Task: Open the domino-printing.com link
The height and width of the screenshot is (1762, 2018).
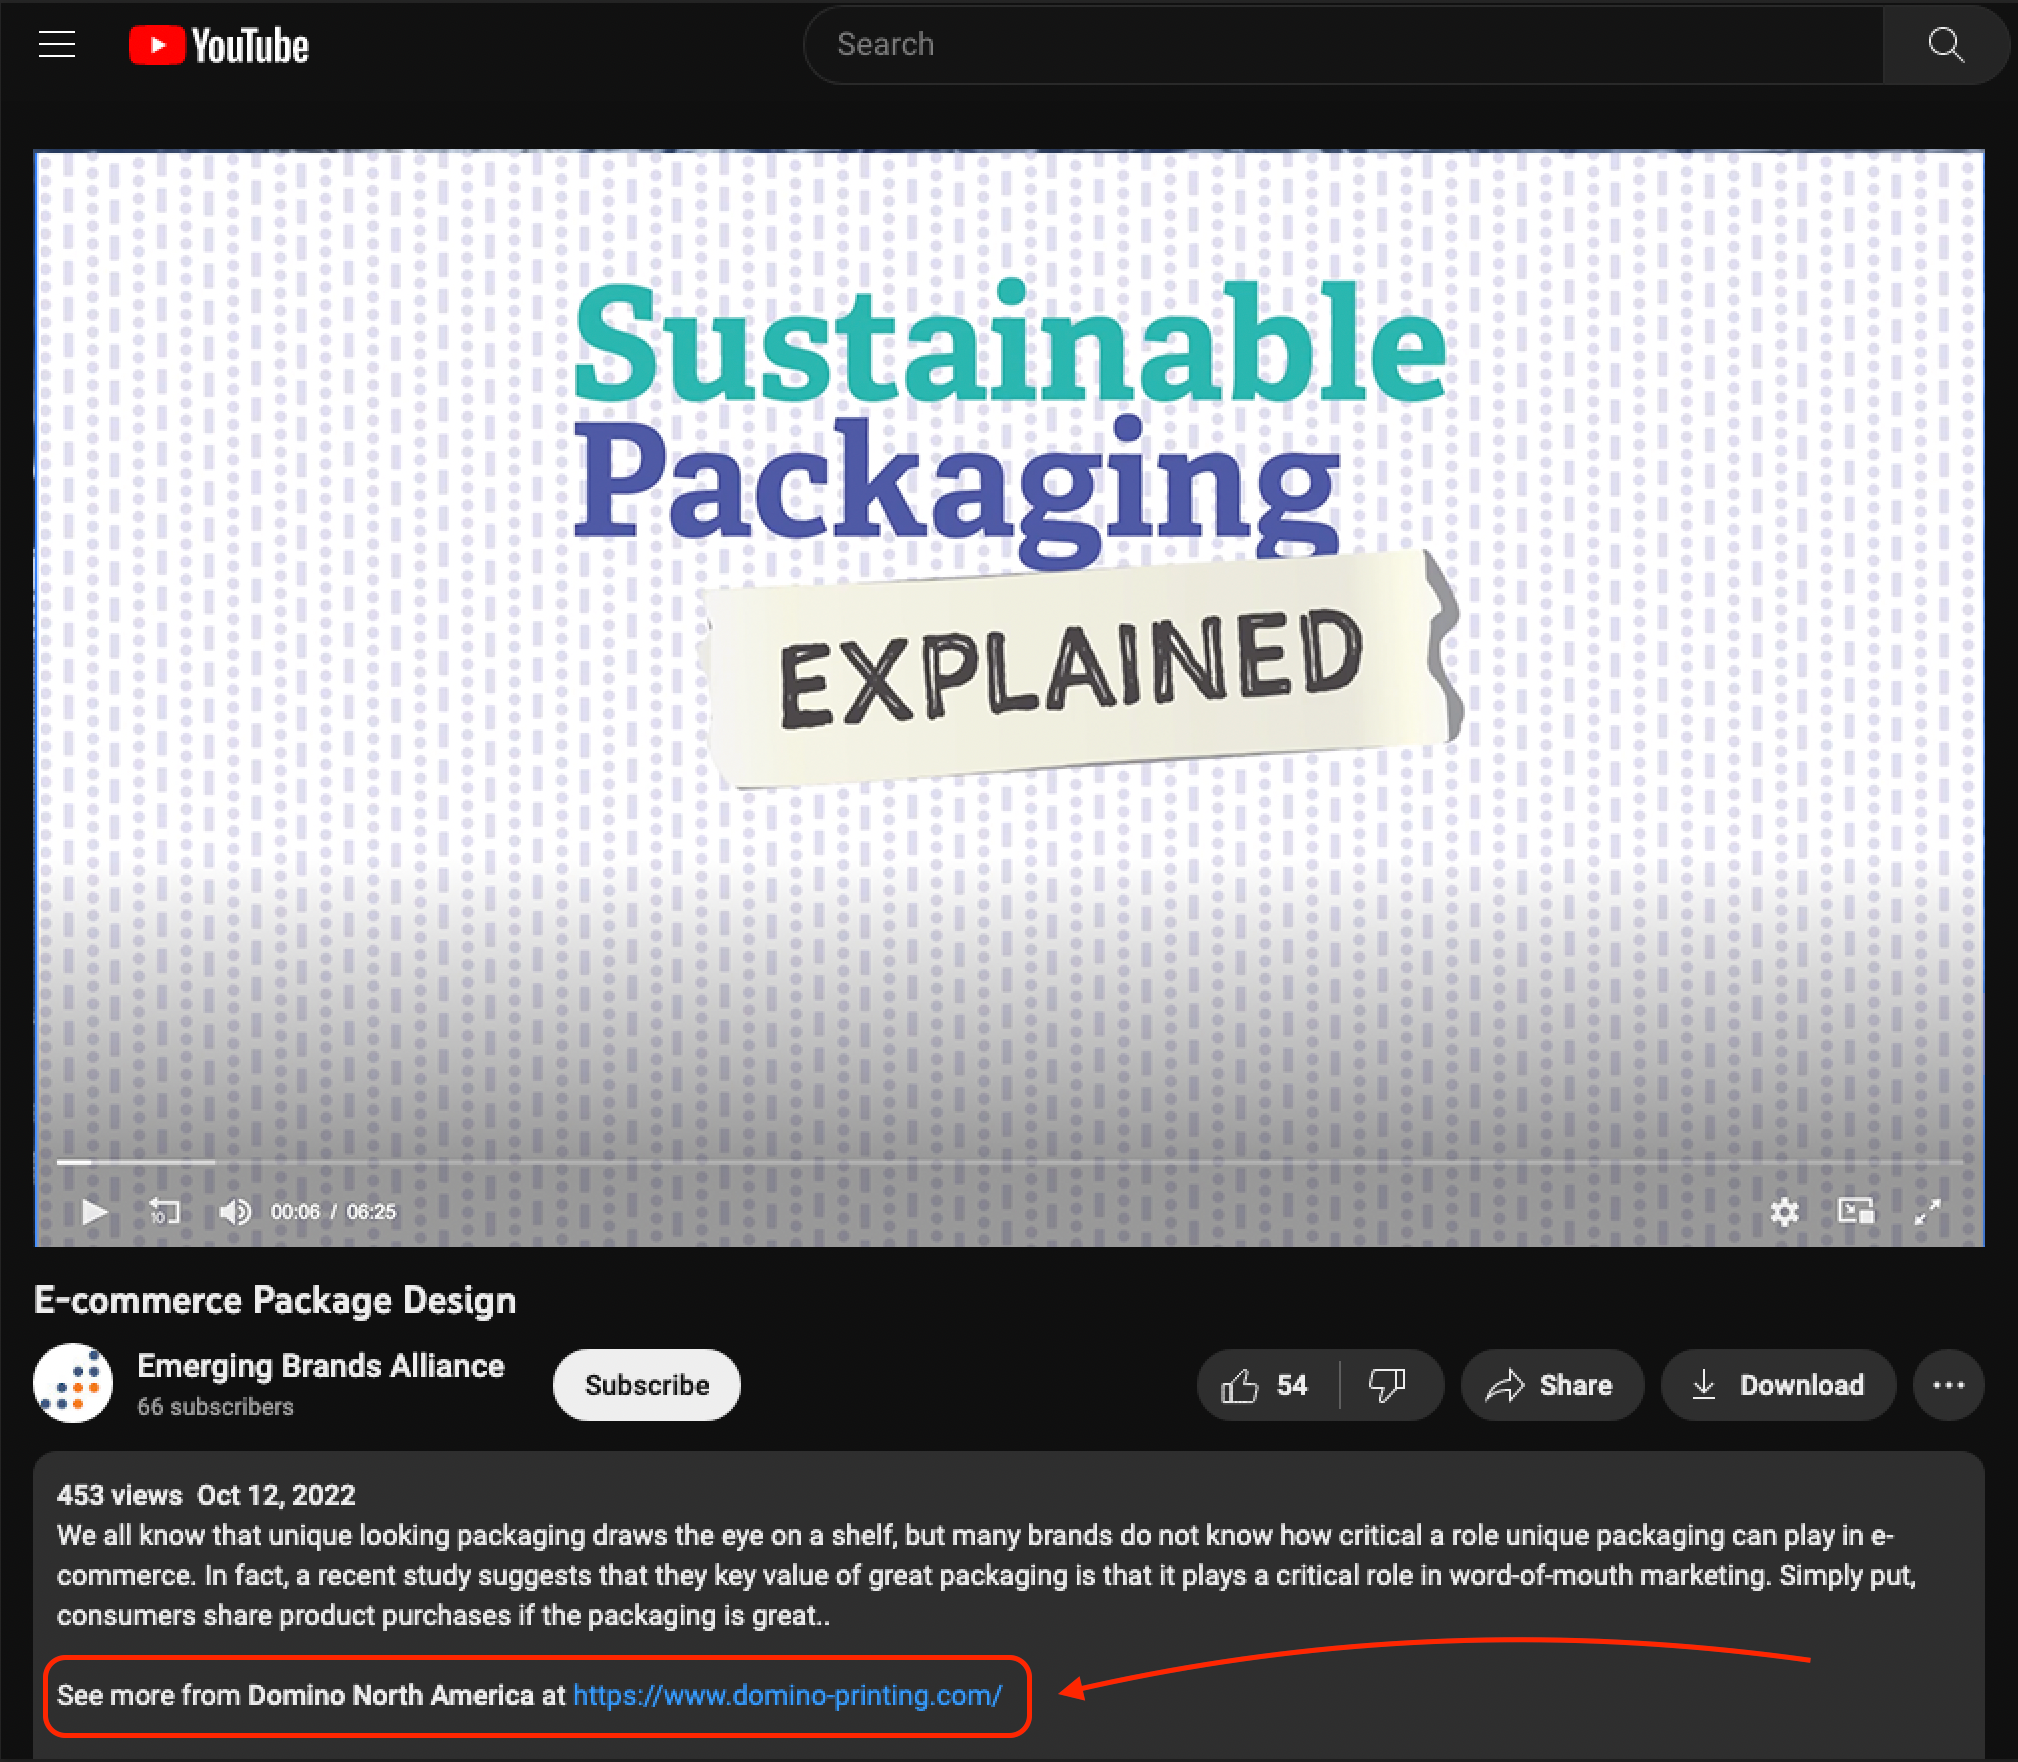Action: [787, 1695]
